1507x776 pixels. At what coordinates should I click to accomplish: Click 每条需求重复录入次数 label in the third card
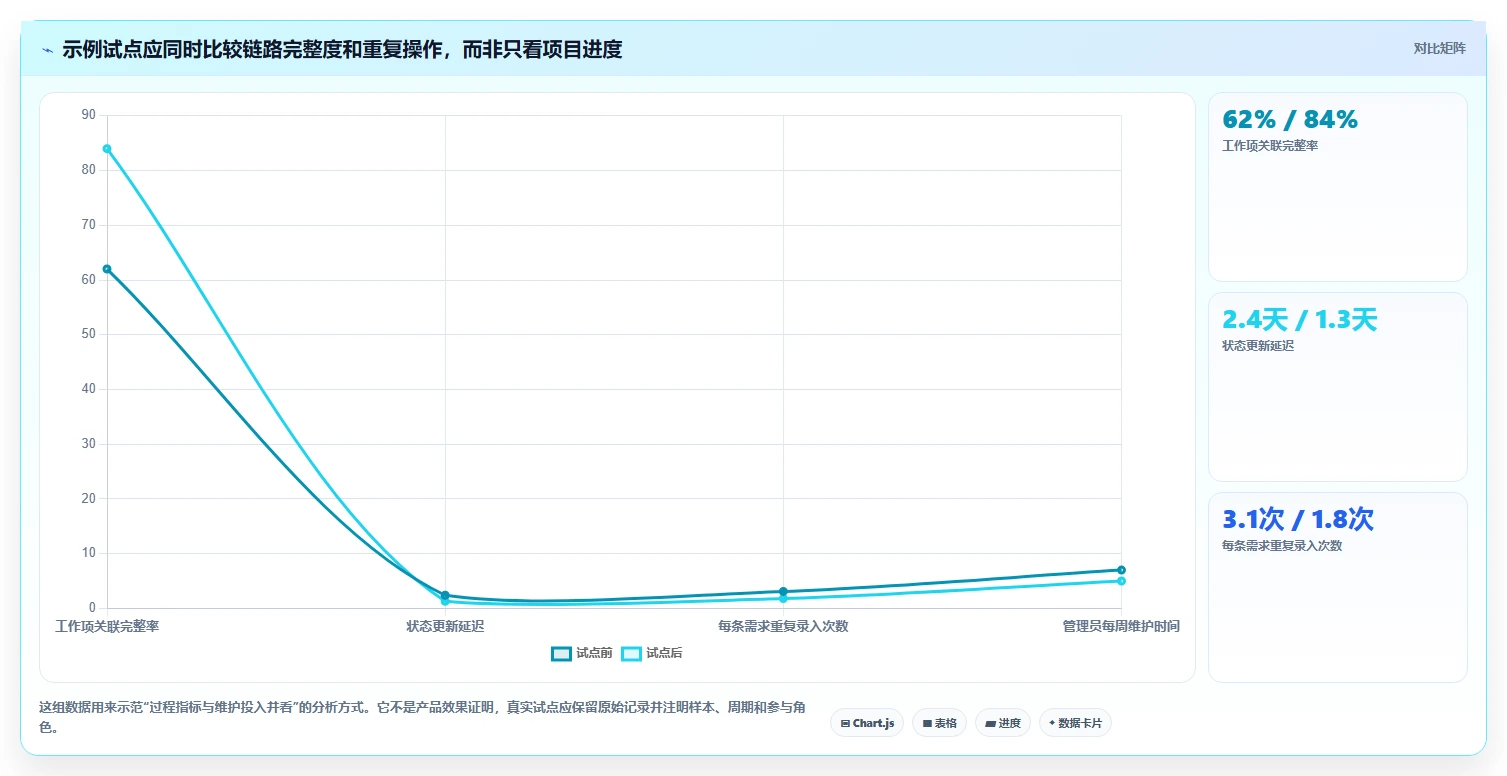[1282, 546]
